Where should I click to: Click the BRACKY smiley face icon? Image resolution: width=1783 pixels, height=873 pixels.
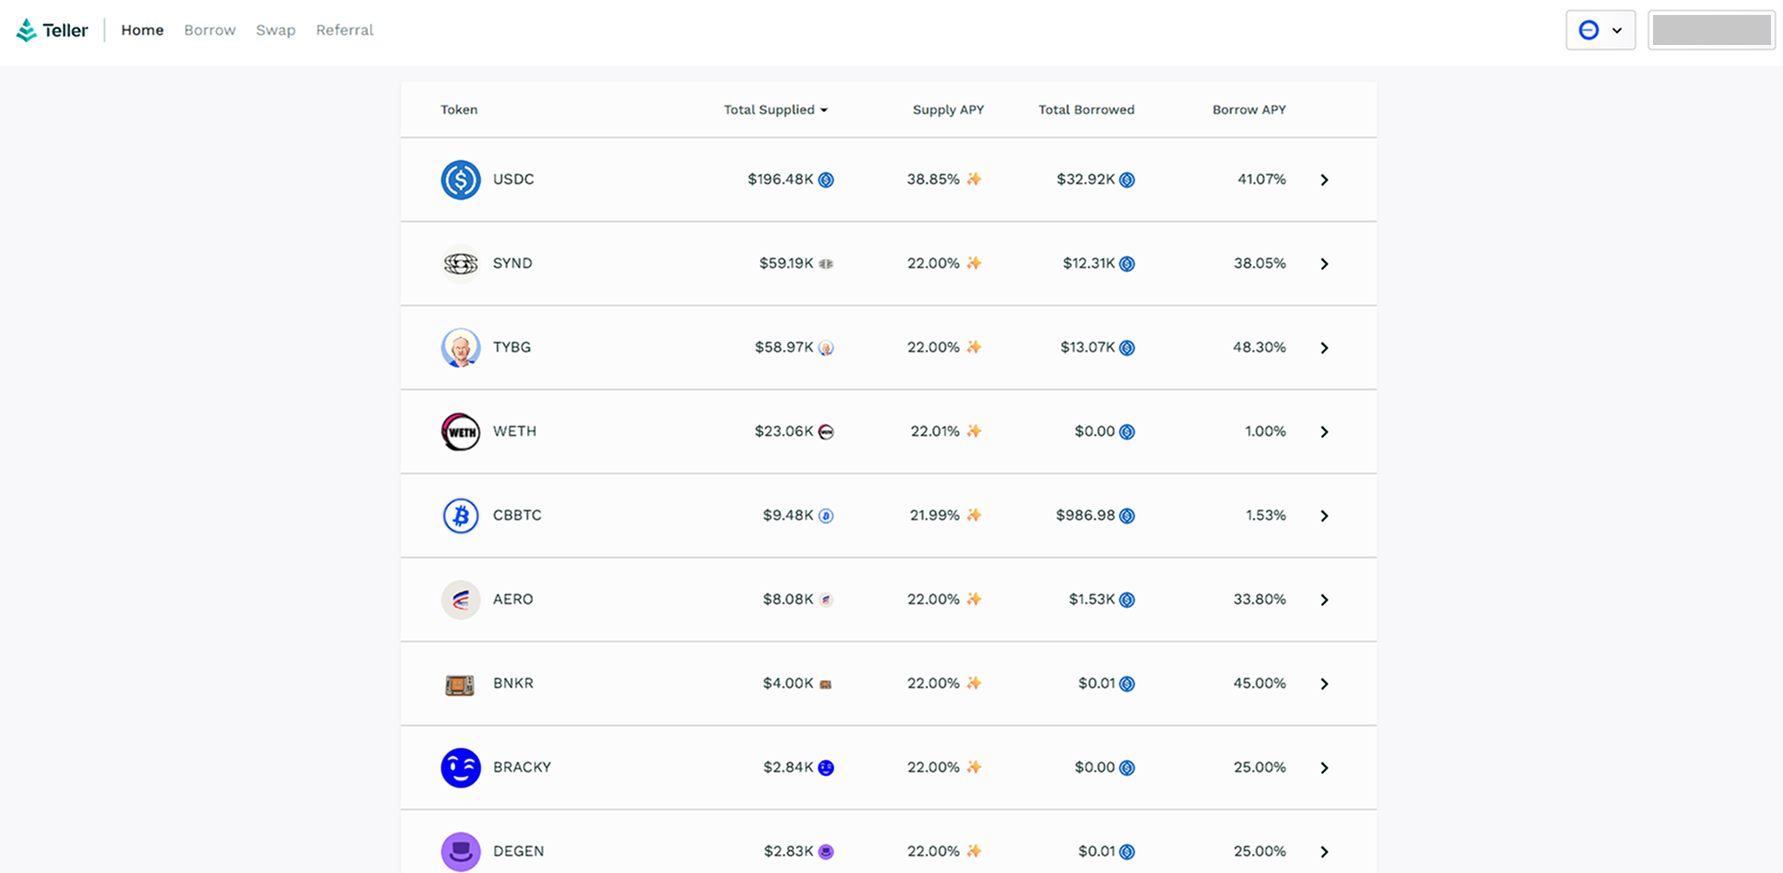pos(460,768)
